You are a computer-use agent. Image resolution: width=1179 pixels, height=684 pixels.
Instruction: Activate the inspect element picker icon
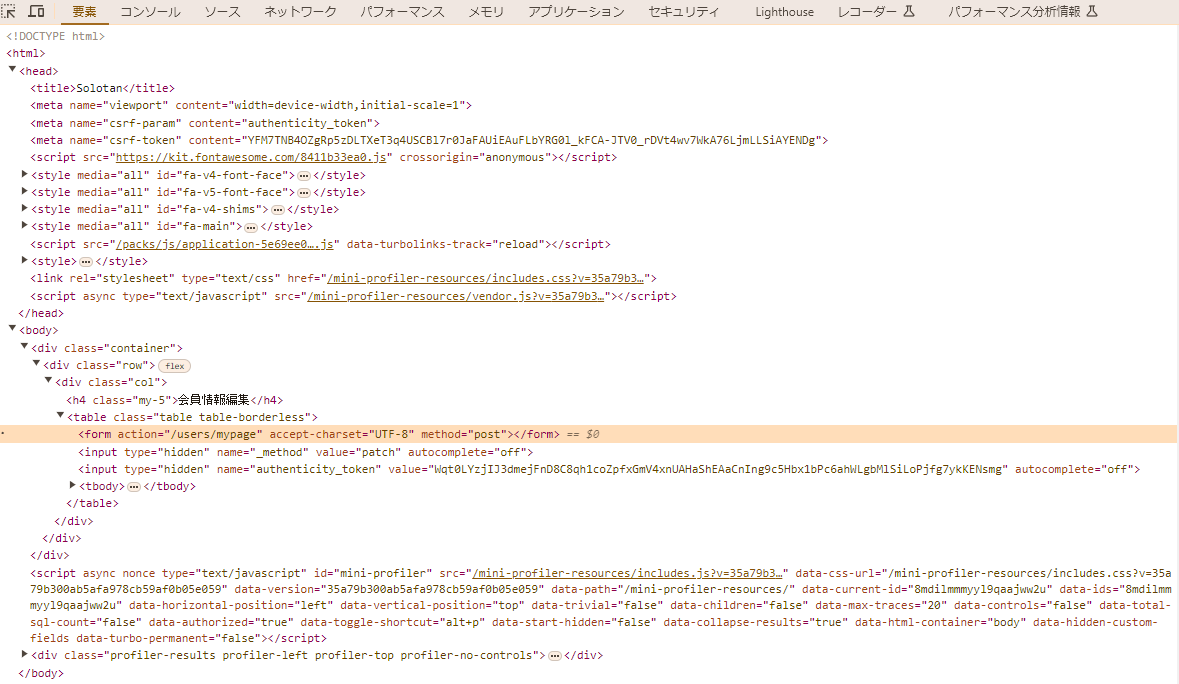(x=9, y=11)
